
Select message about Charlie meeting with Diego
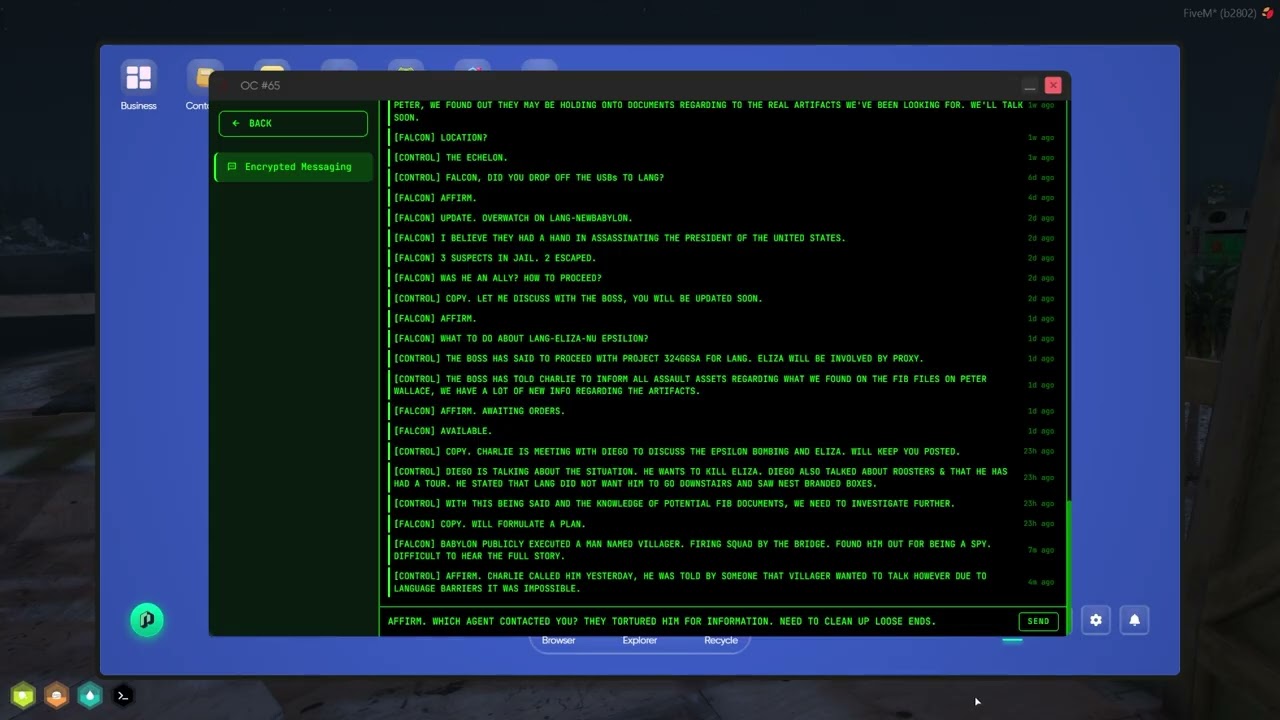(x=722, y=451)
